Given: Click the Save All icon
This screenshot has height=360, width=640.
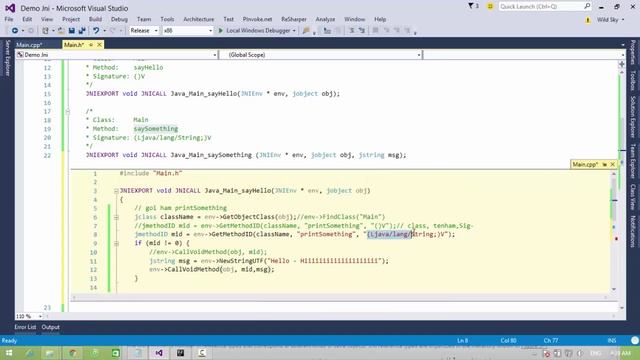Looking at the screenshot, I should (x=82, y=31).
